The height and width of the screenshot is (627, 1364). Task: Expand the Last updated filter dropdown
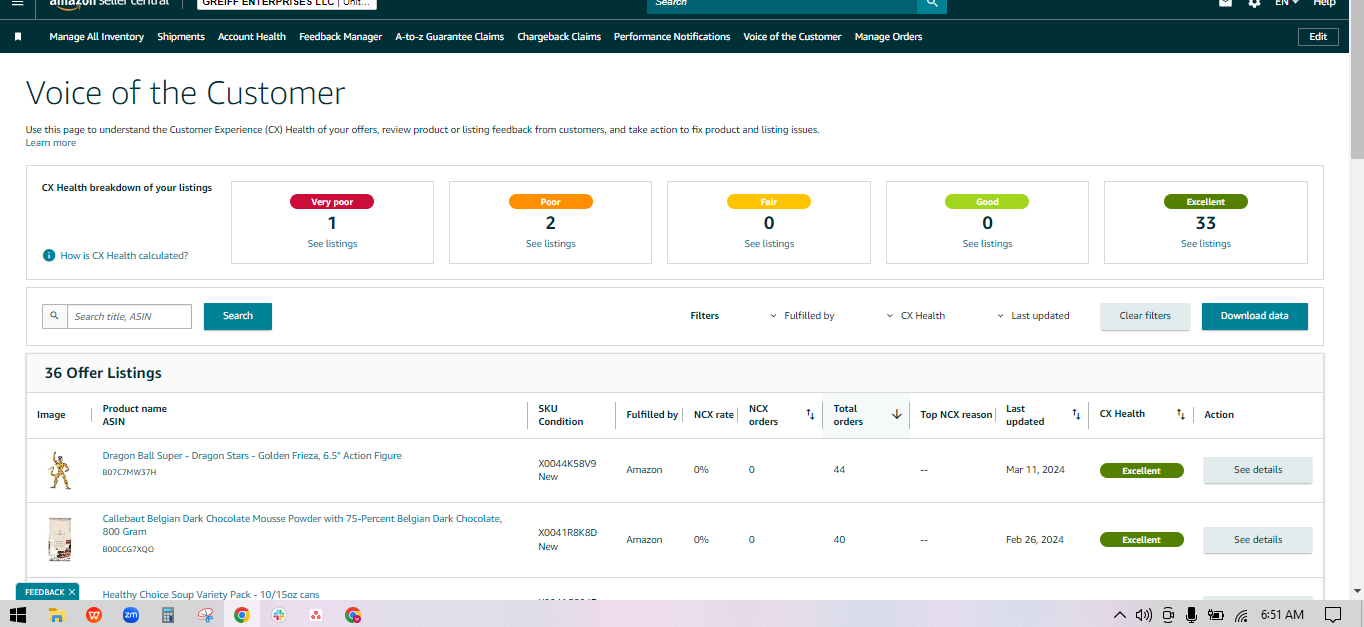1033,316
